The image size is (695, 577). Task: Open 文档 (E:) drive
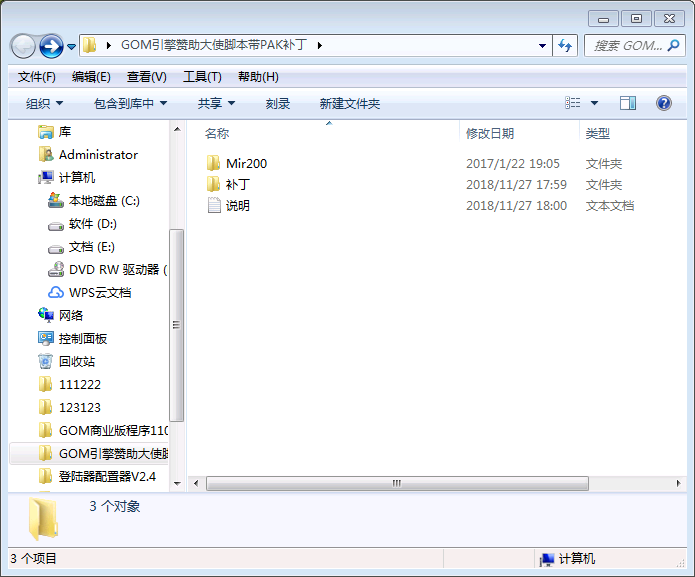(92, 247)
